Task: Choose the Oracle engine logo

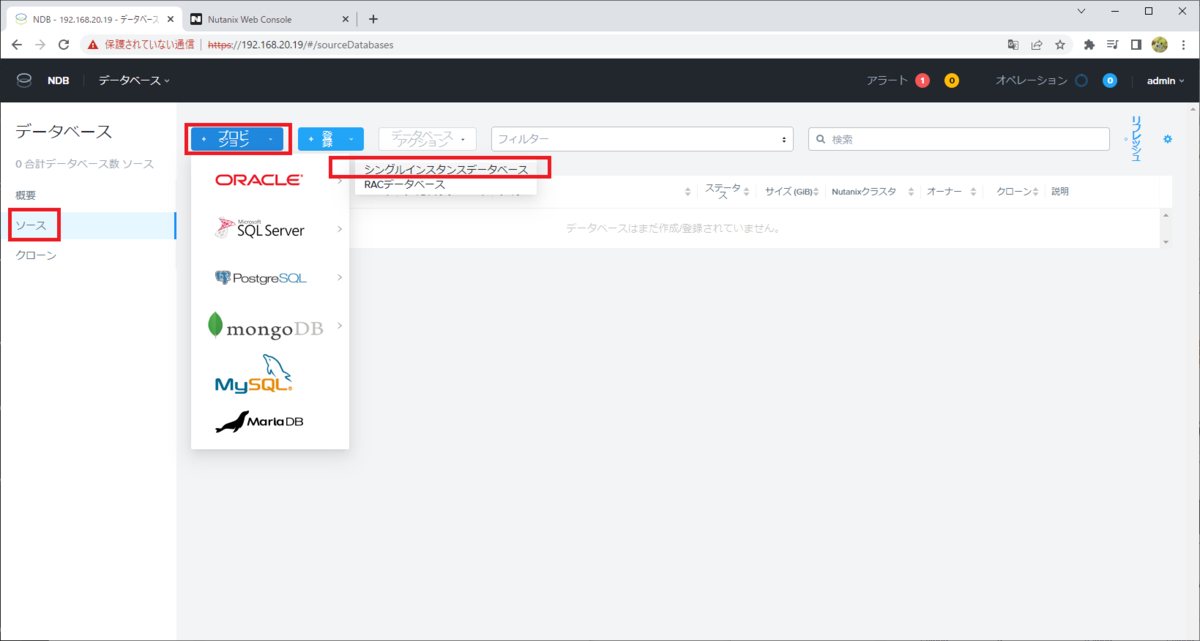Action: point(258,180)
